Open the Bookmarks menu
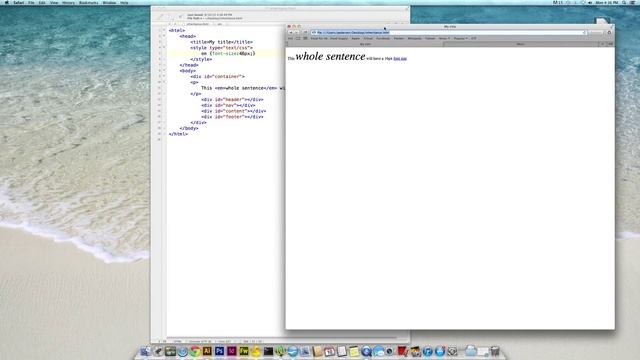Viewport: 640px width, 360px height. (x=89, y=2)
